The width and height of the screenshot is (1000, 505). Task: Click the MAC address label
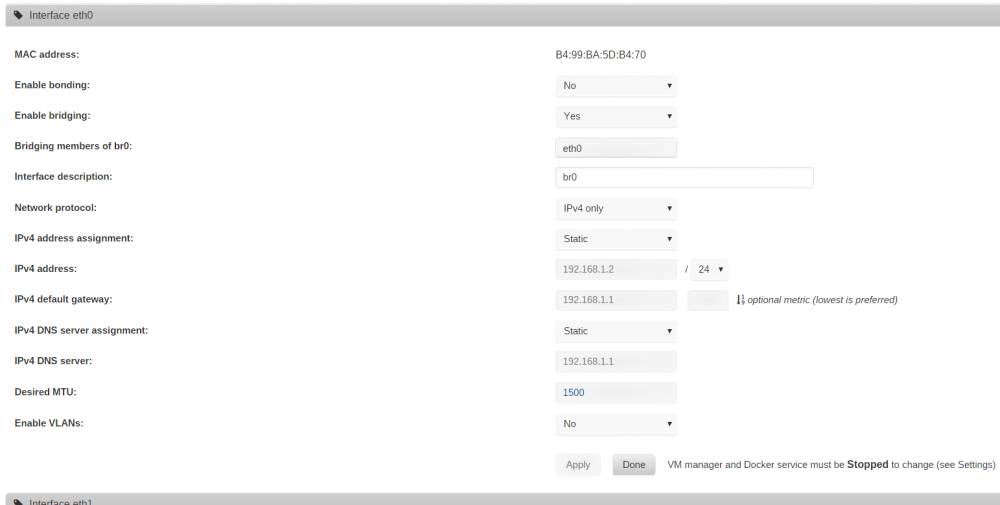point(47,55)
